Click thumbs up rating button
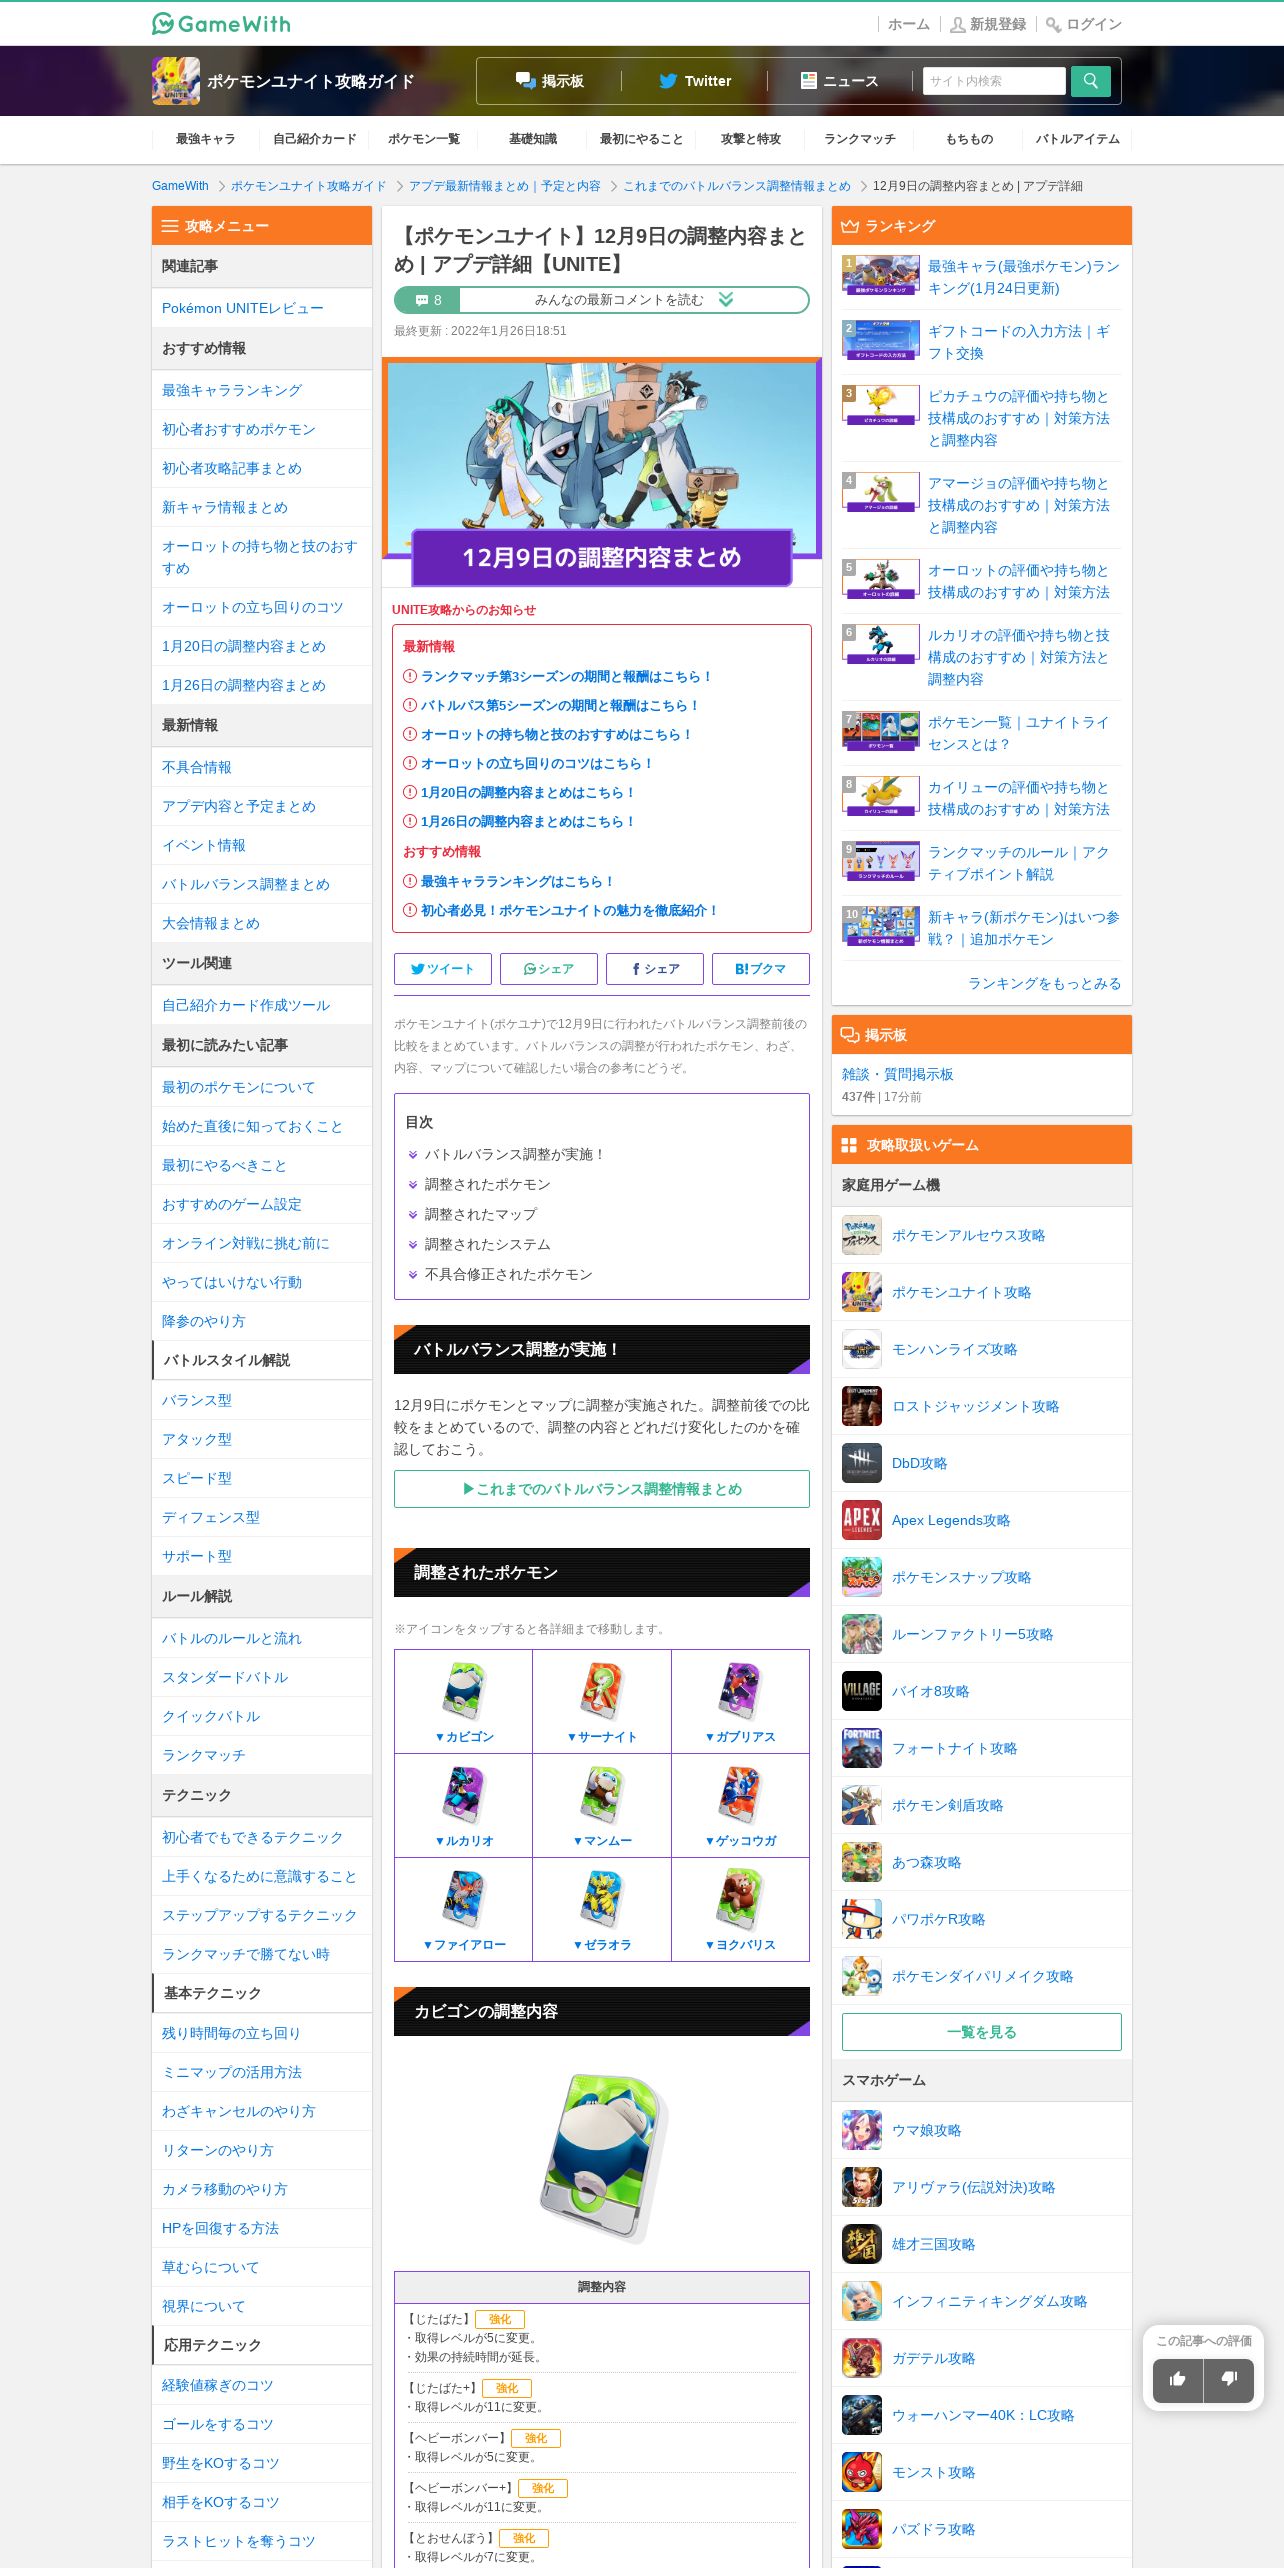Image resolution: width=1284 pixels, height=2568 pixels. tap(1177, 2379)
